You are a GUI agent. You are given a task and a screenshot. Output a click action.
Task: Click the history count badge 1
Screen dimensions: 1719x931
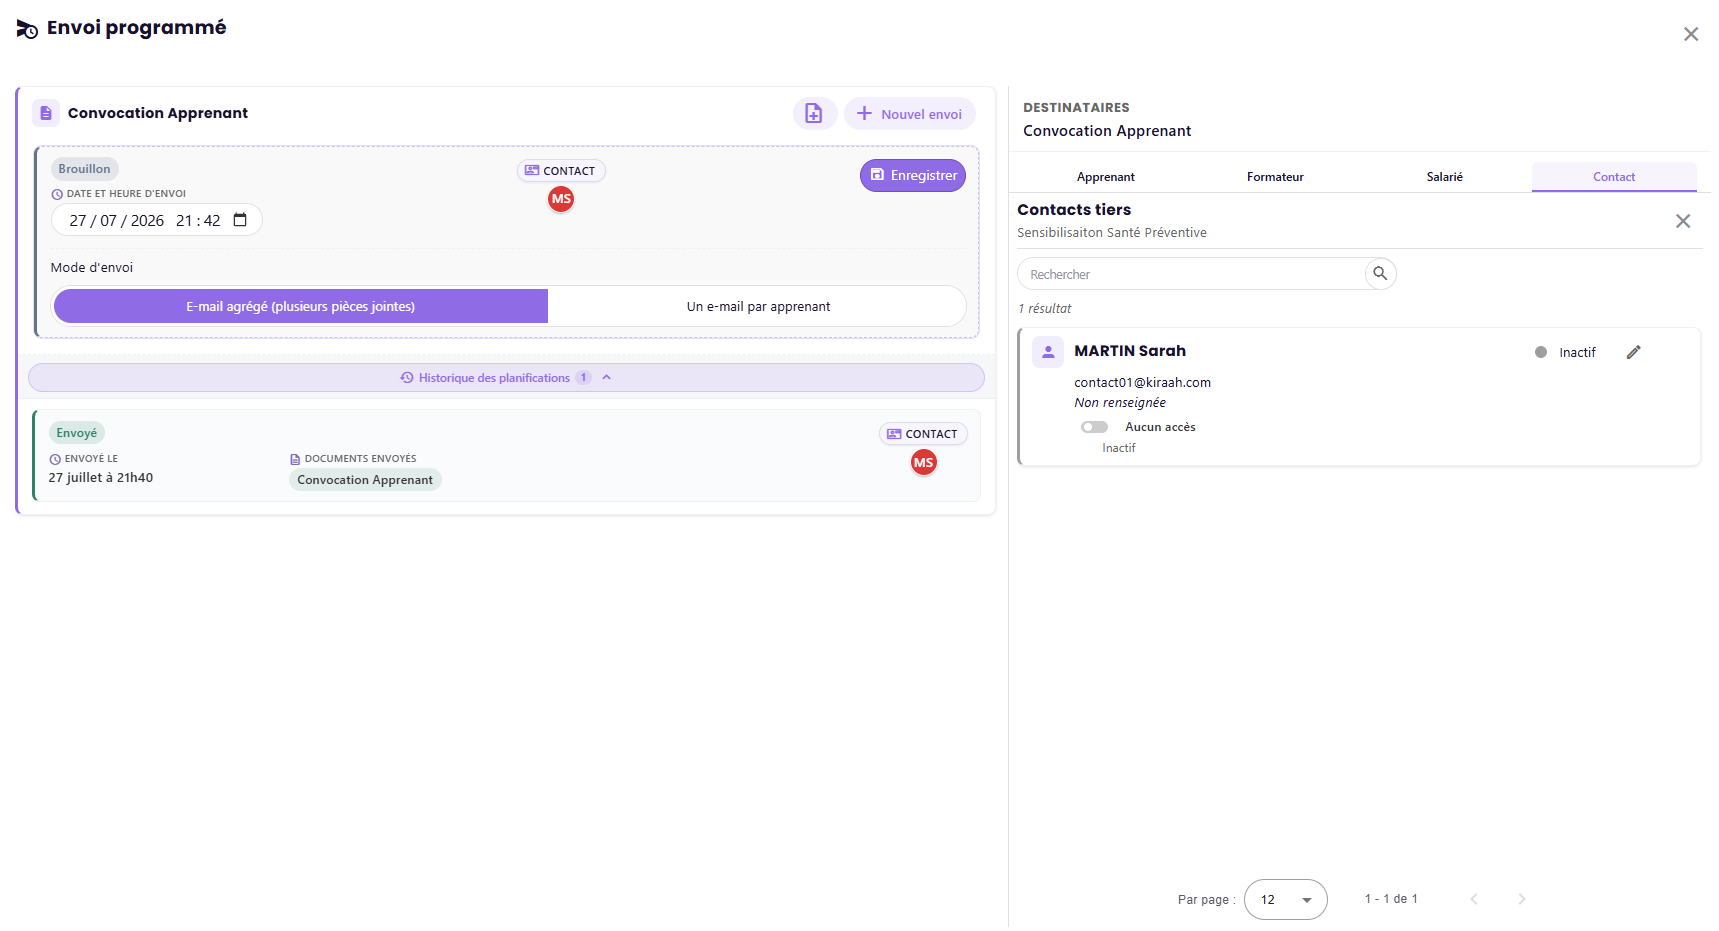tap(583, 378)
